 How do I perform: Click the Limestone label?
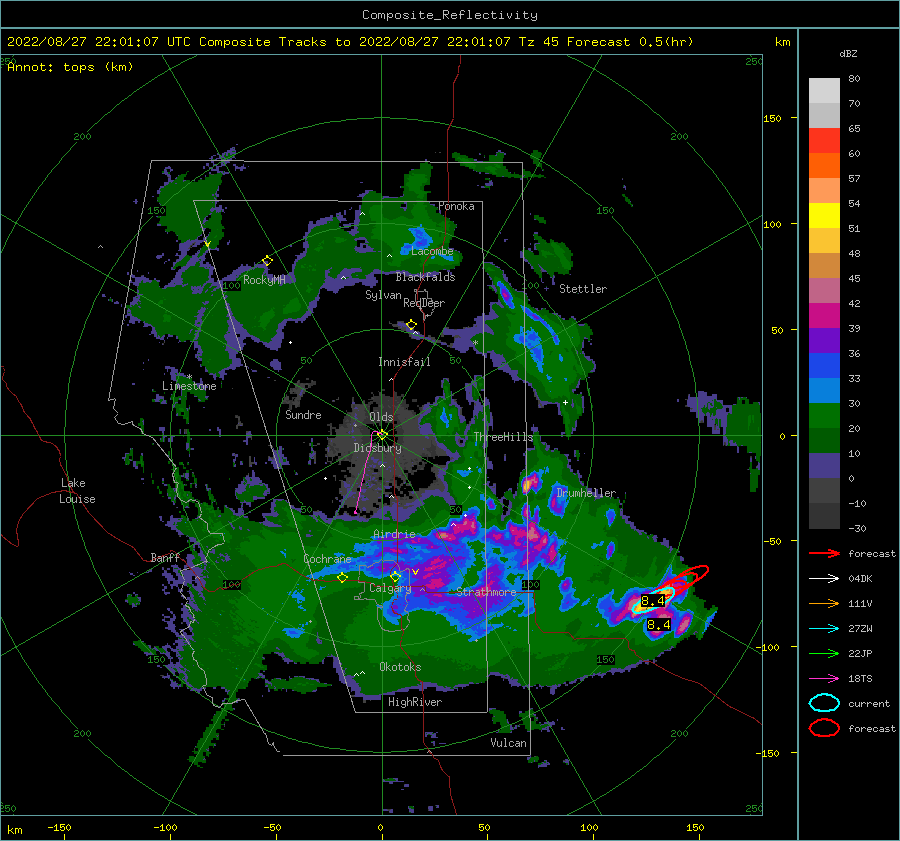coord(189,386)
